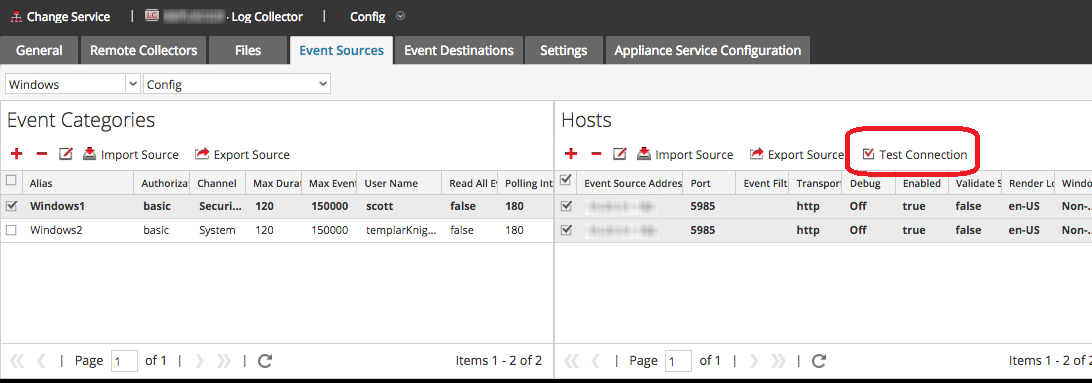Screen dimensions: 1092x383
Task: Click Export Source icon in Hosts panel
Action: click(756, 154)
